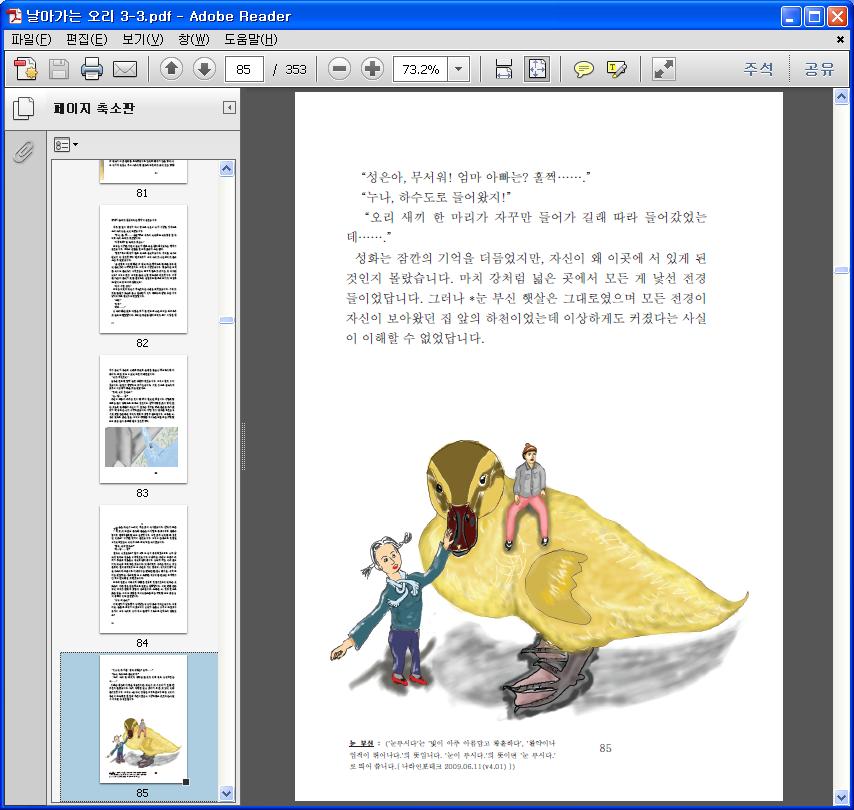Open the 공유 share pane
The height and width of the screenshot is (810, 854).
[819, 69]
